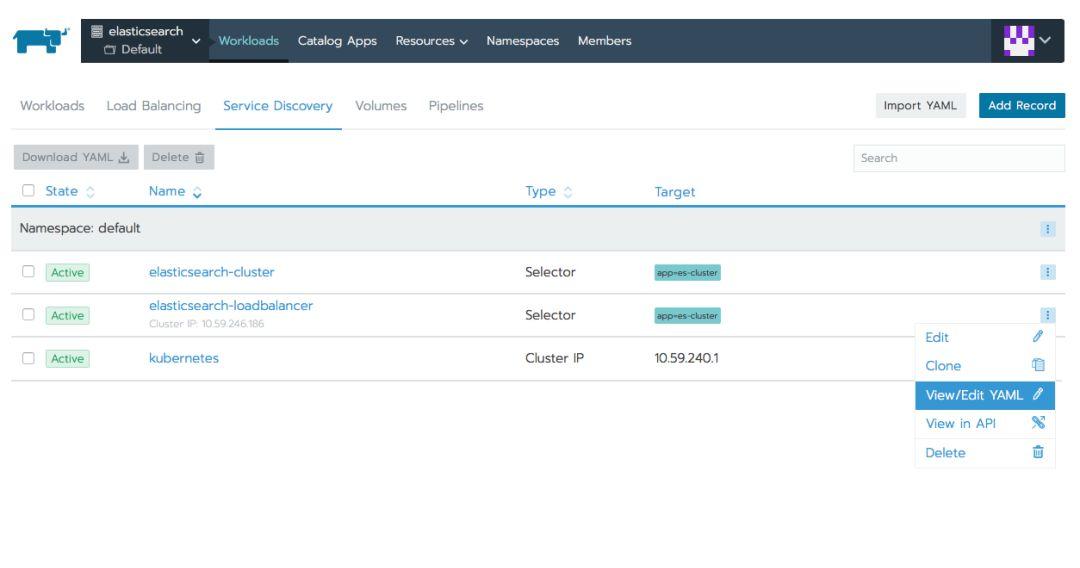This screenshot has height=568, width=1080.
Task: Open Workloads in top navigation bar
Action: (249, 41)
